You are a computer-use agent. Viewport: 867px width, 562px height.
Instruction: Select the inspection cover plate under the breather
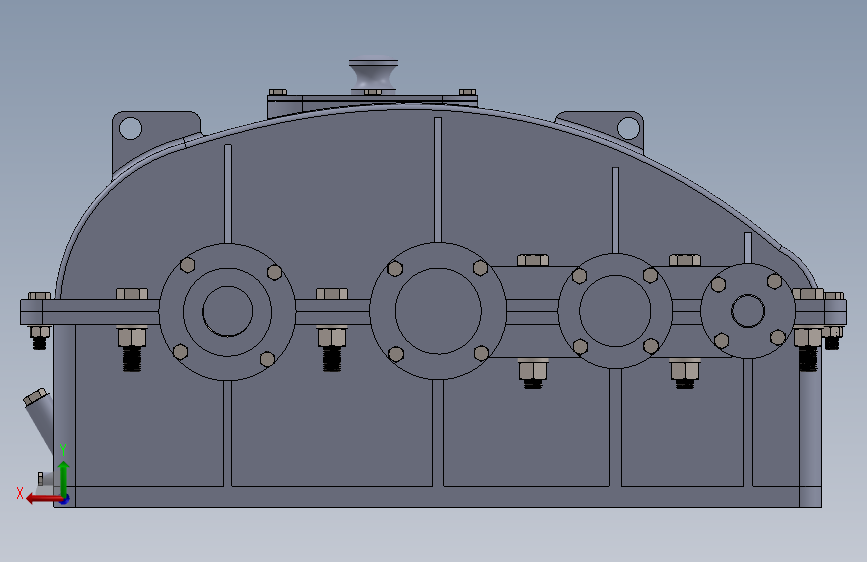pos(372,100)
